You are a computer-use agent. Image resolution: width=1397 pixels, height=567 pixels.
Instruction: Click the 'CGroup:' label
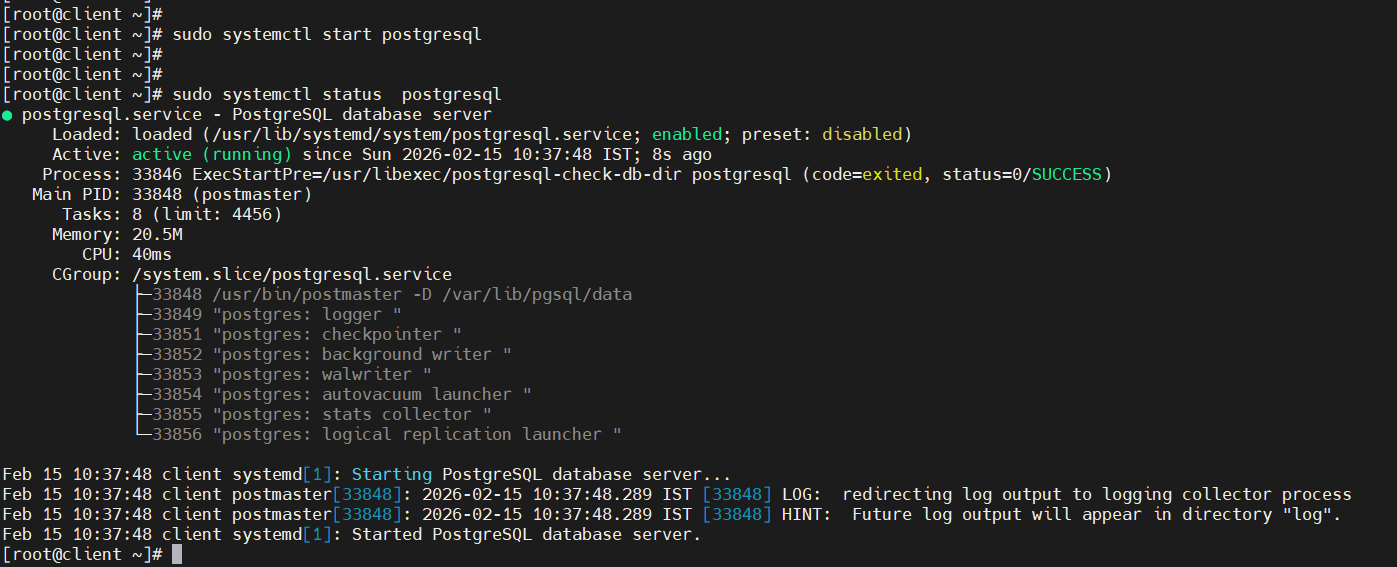click(x=87, y=274)
